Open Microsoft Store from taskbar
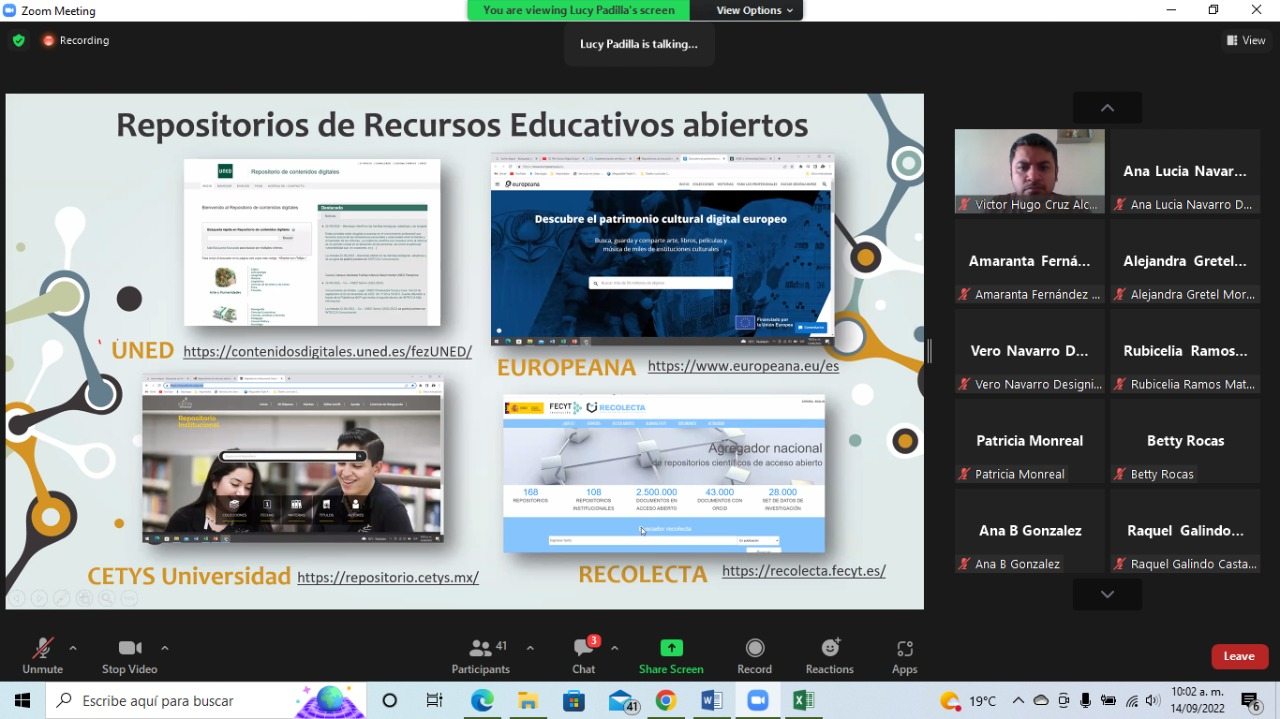 tap(573, 701)
